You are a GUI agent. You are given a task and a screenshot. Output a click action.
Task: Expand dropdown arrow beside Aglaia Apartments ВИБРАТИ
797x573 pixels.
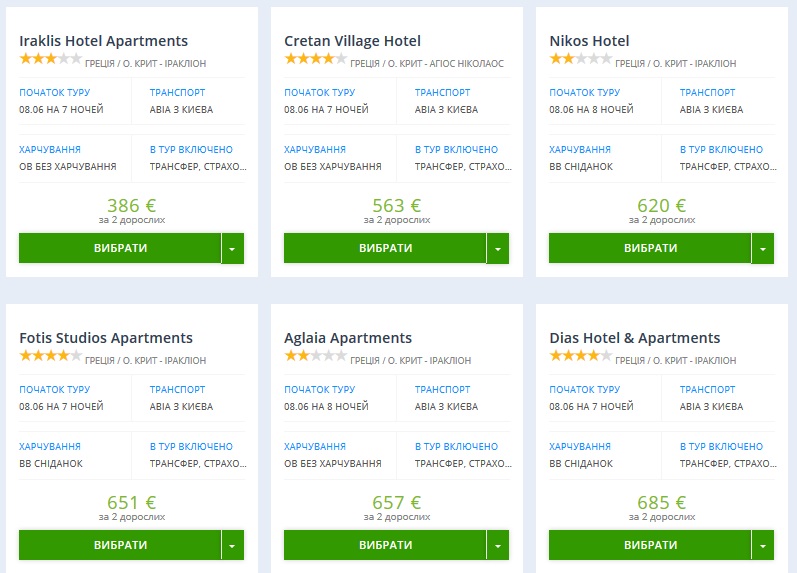[498, 545]
